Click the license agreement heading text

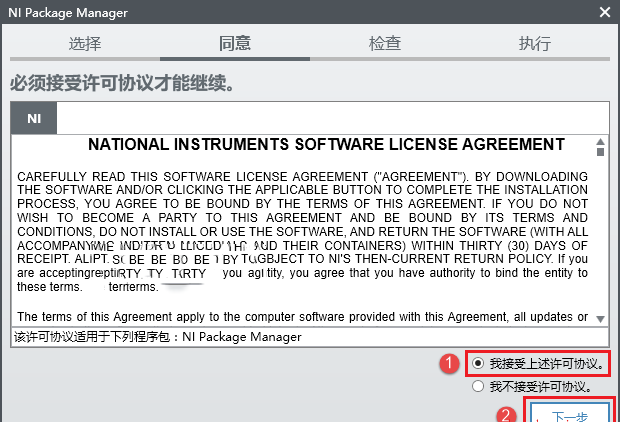[327, 144]
